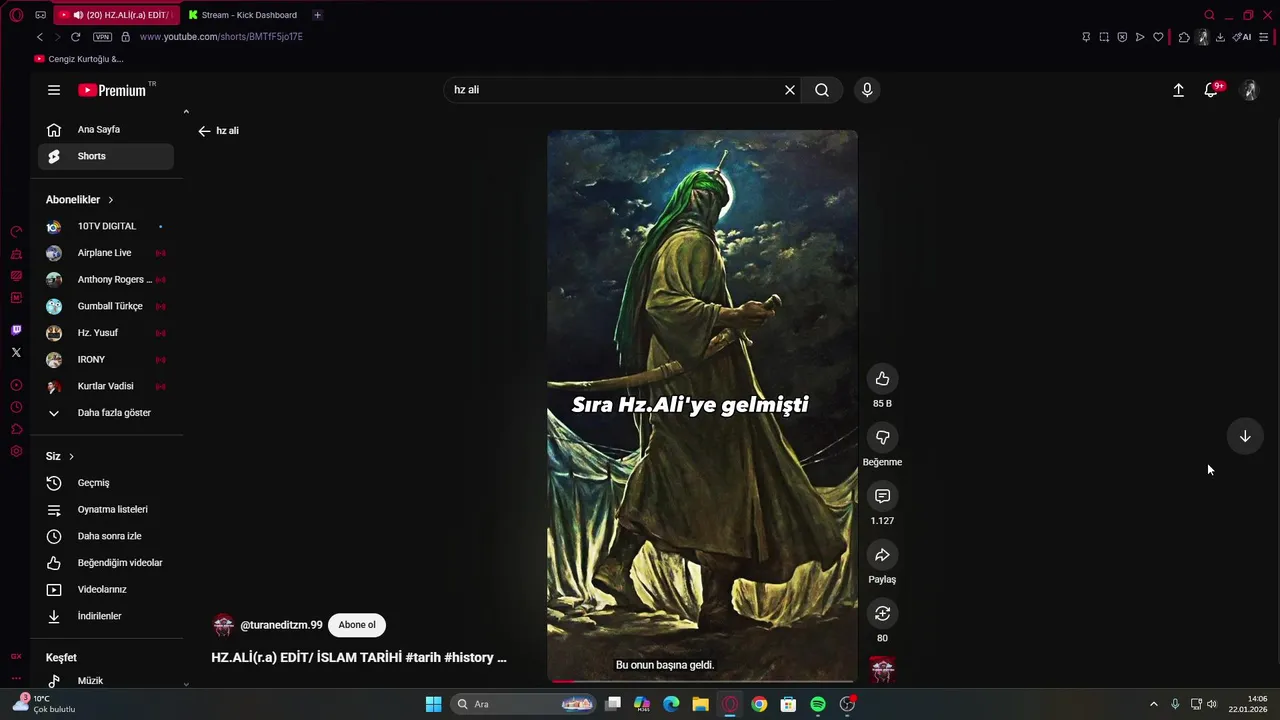Show hidden system tray icons
Screen dimensions: 1280x720
[1153, 704]
